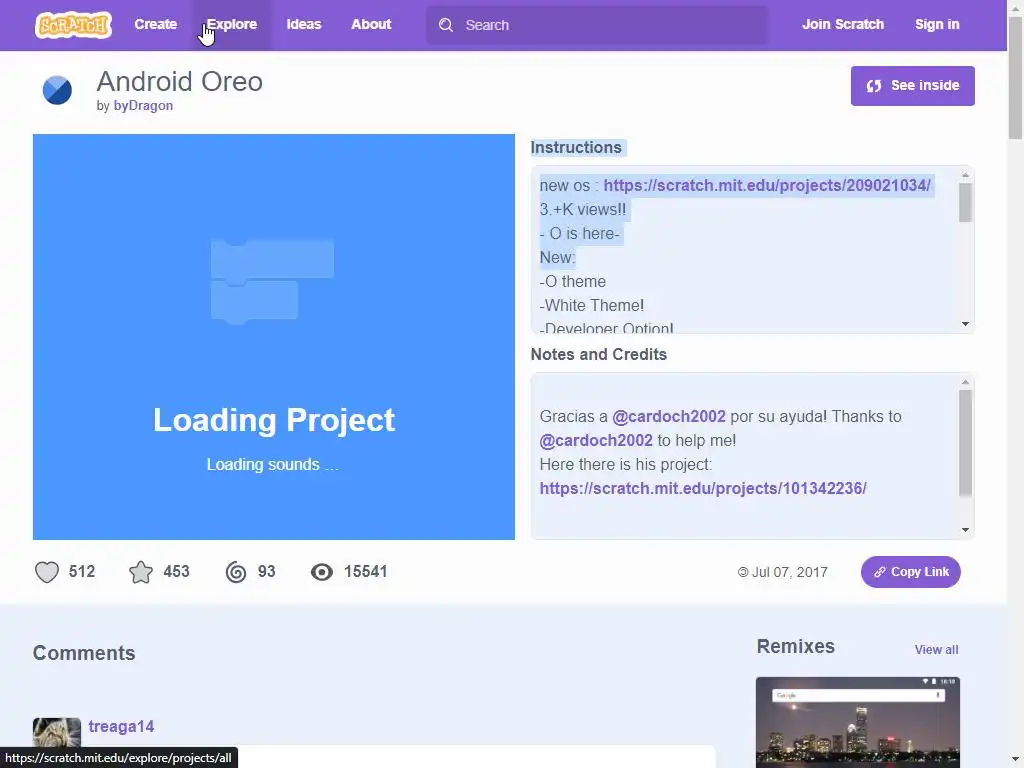Open treaga14 commenter profile link
This screenshot has height=768, width=1024.
pos(121,726)
